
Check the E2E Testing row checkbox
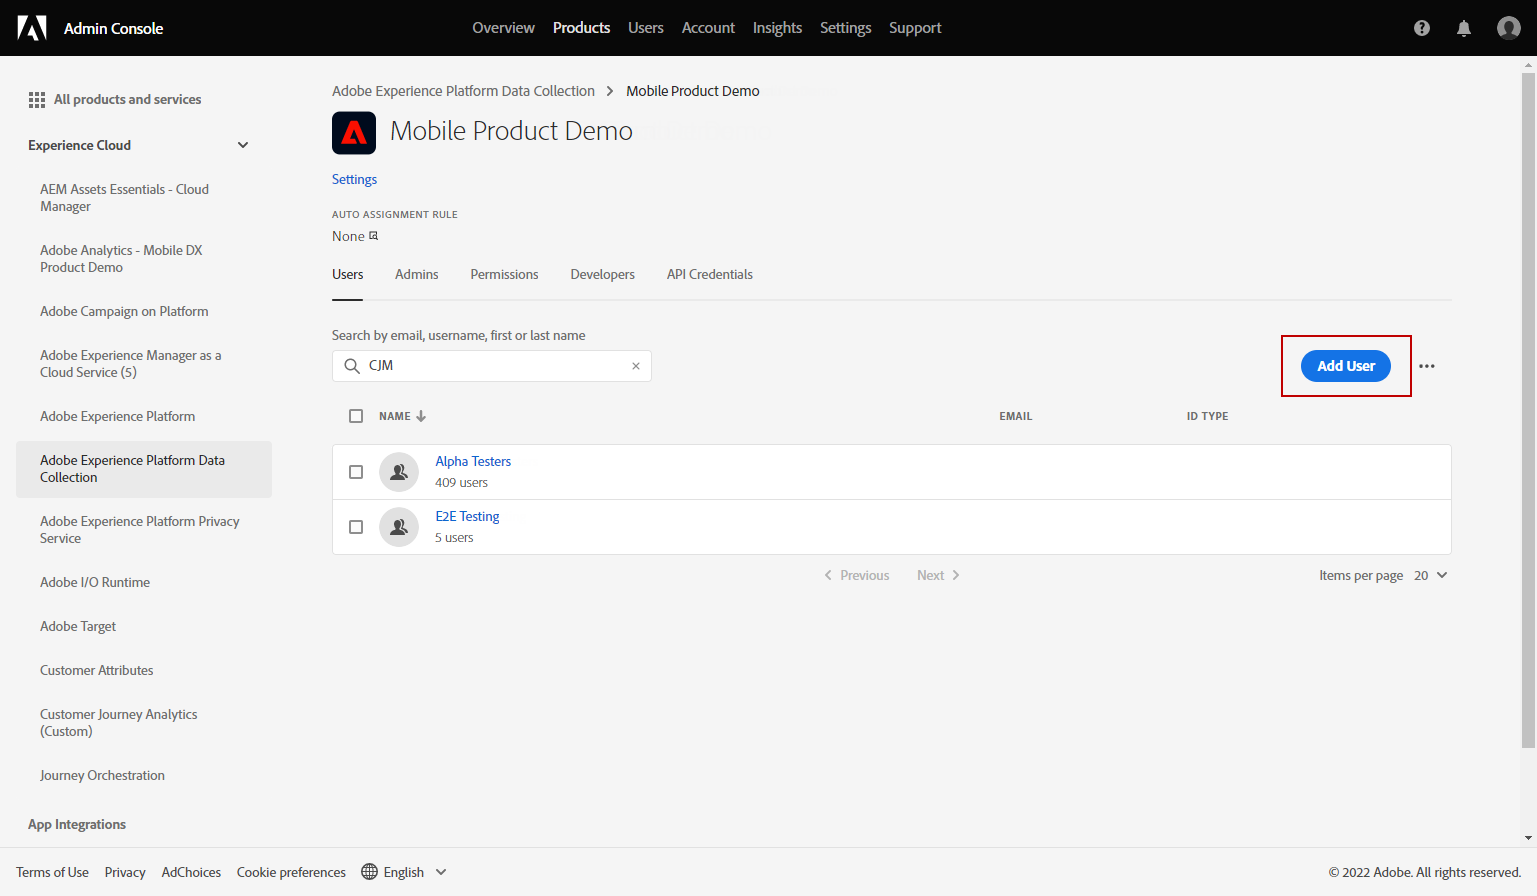pos(356,527)
